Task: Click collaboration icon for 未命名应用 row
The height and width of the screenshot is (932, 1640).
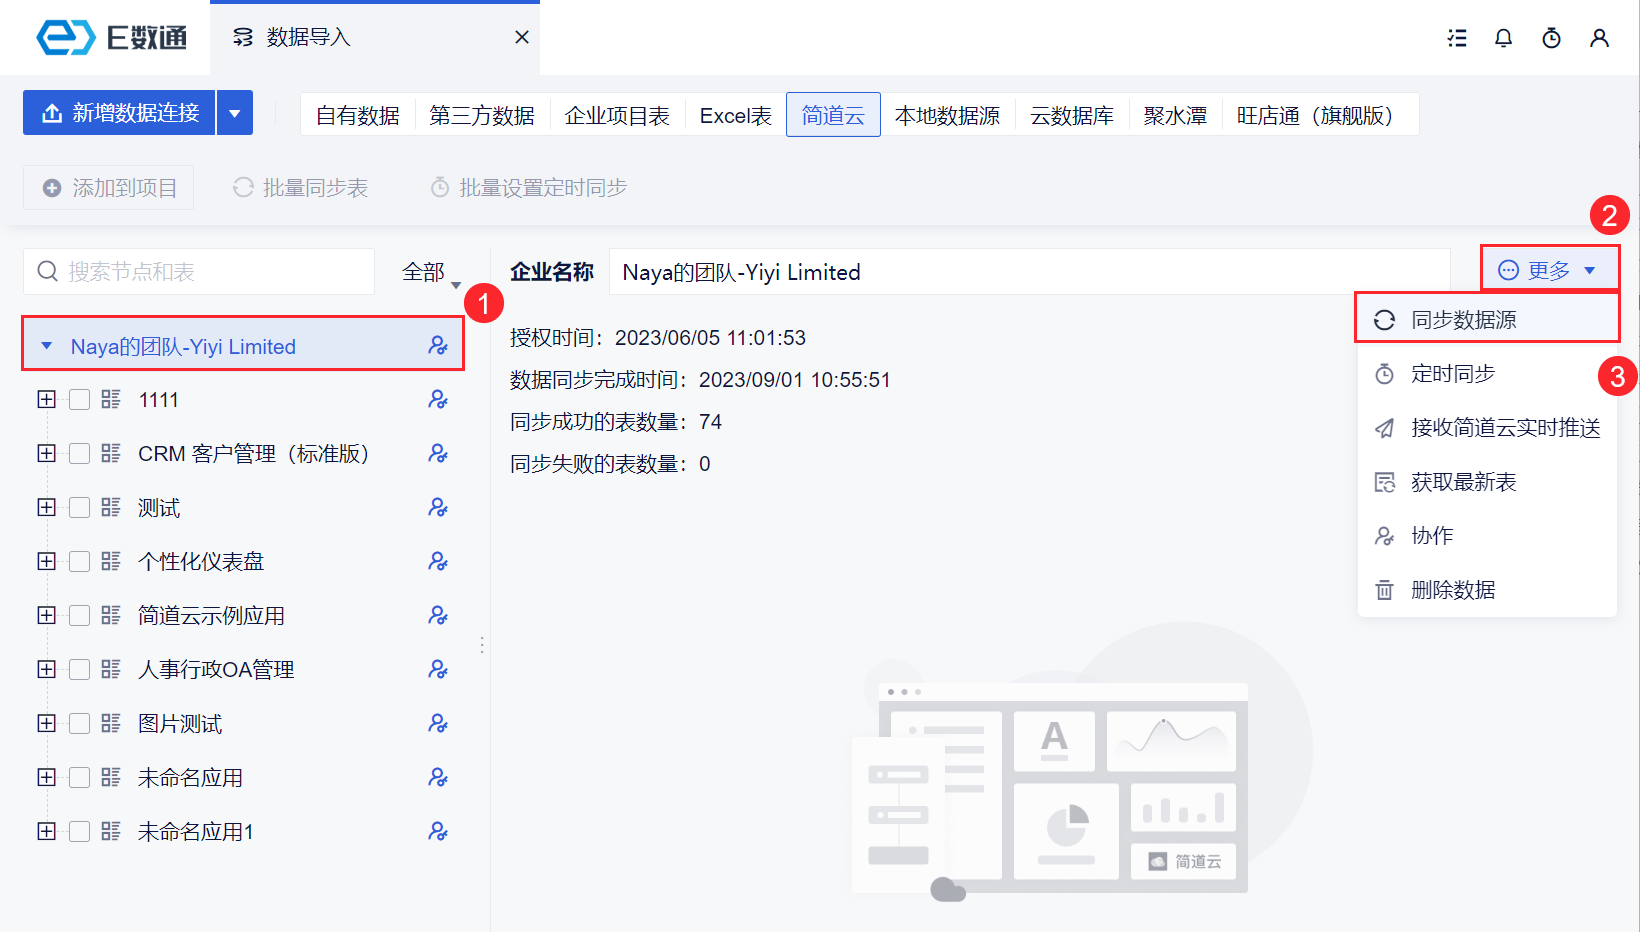Action: pos(438,778)
